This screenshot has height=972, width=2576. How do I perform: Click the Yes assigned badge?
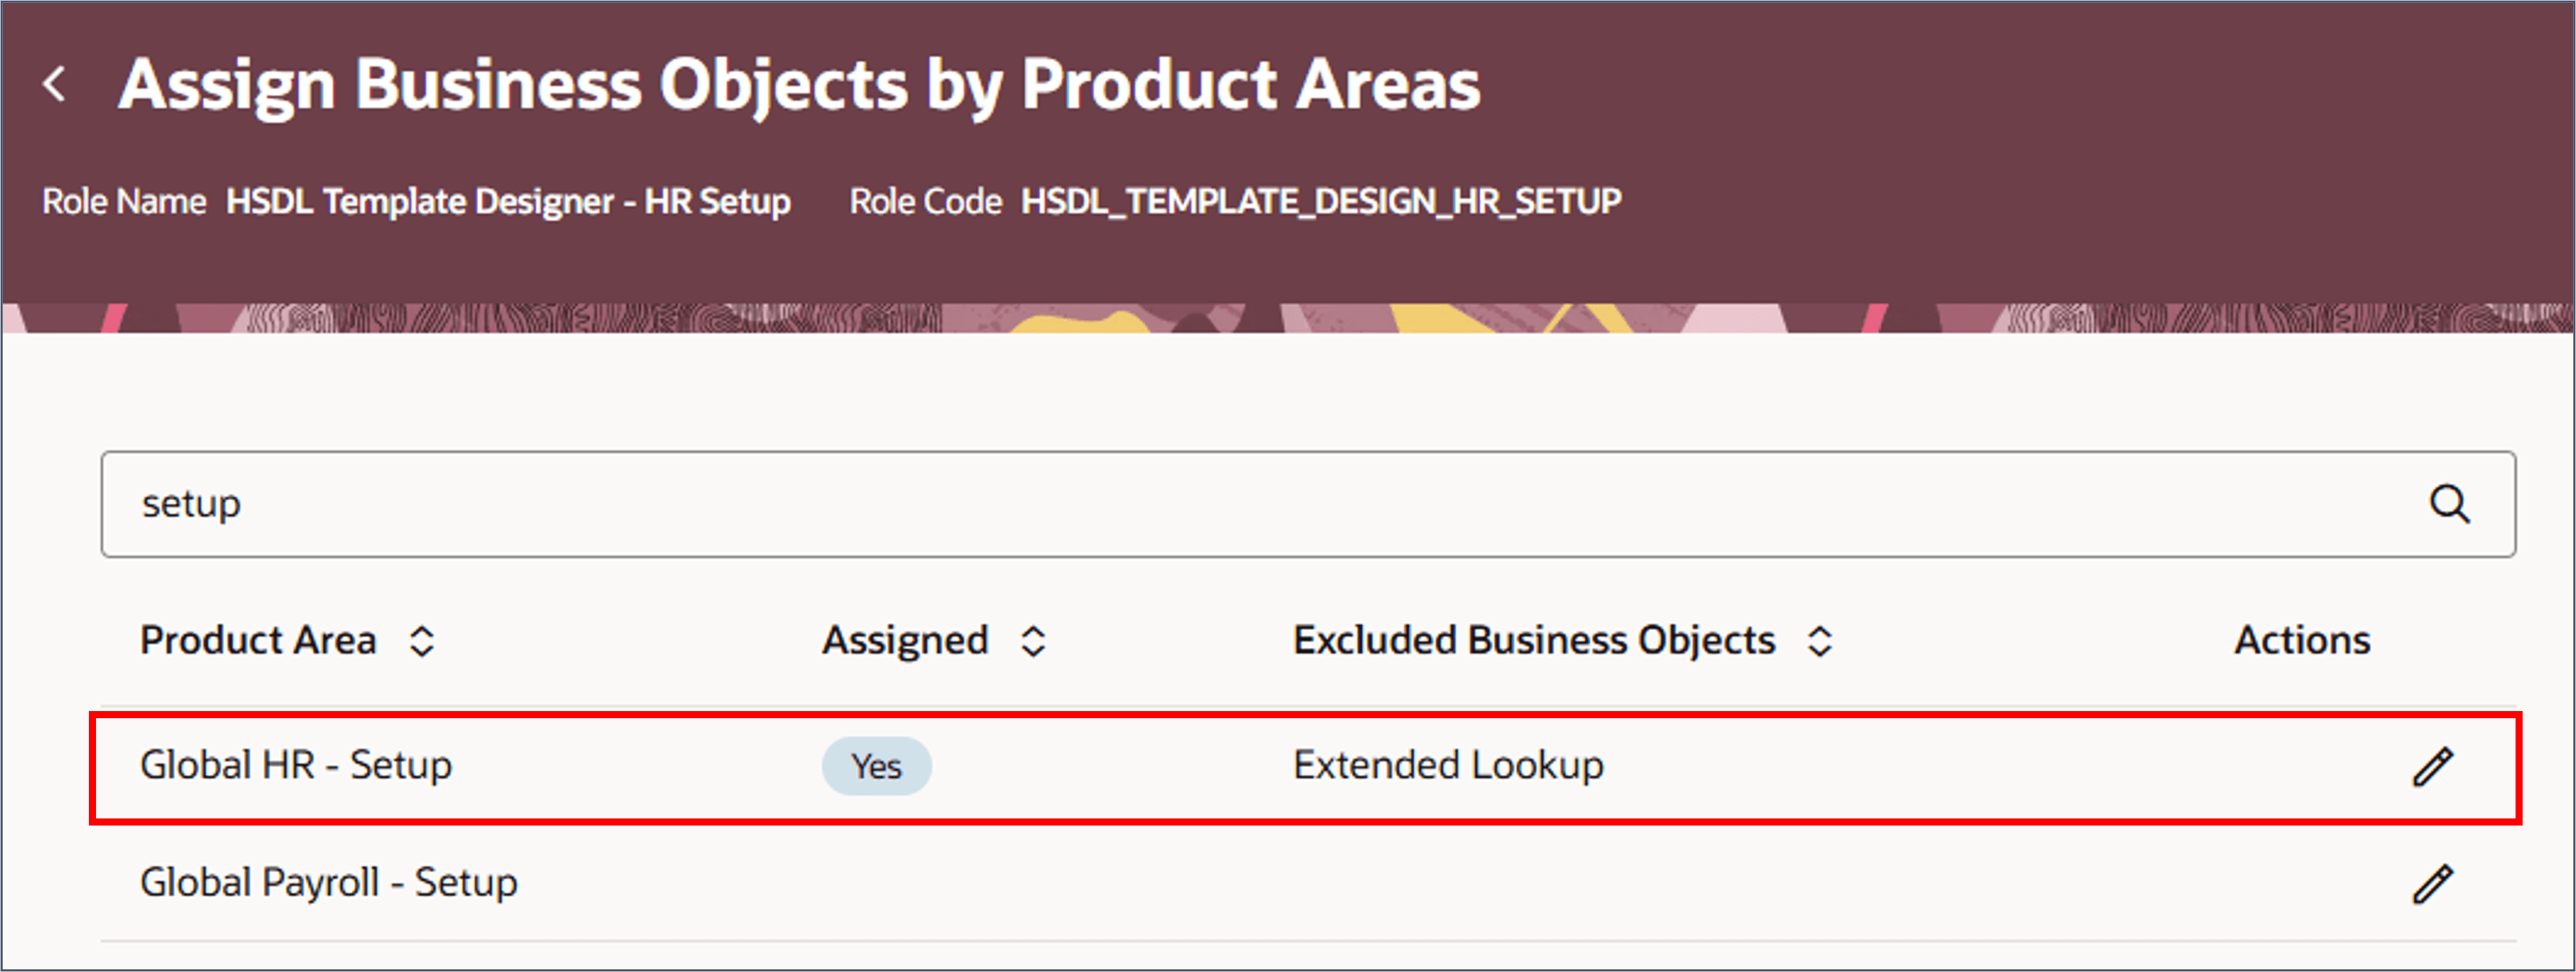tap(876, 767)
